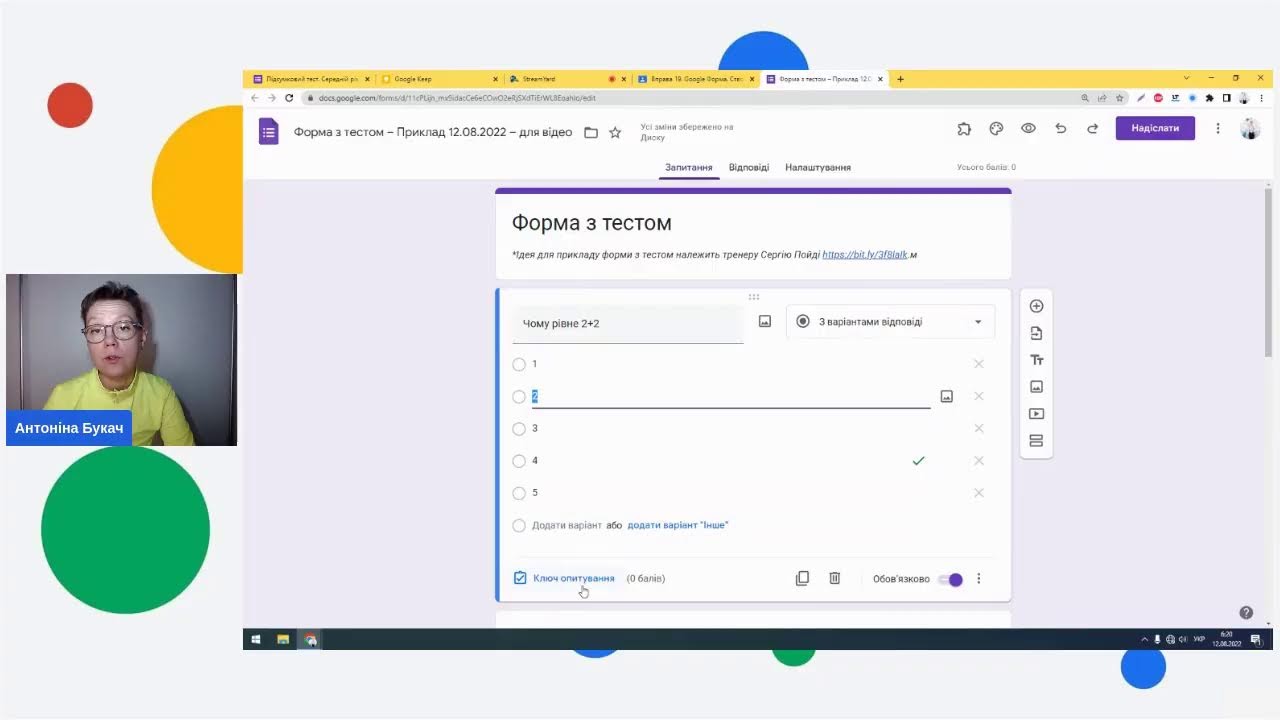
Task: Click option 3 answer text
Action: (535, 428)
